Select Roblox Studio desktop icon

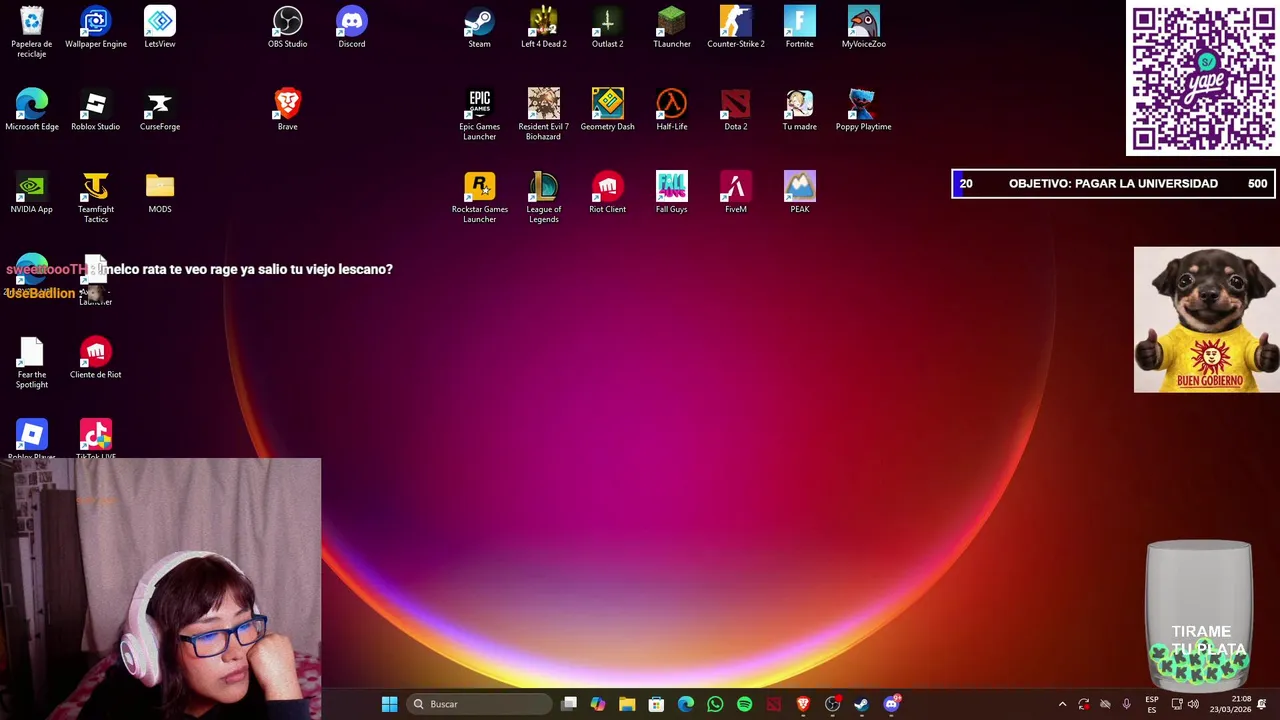(96, 110)
